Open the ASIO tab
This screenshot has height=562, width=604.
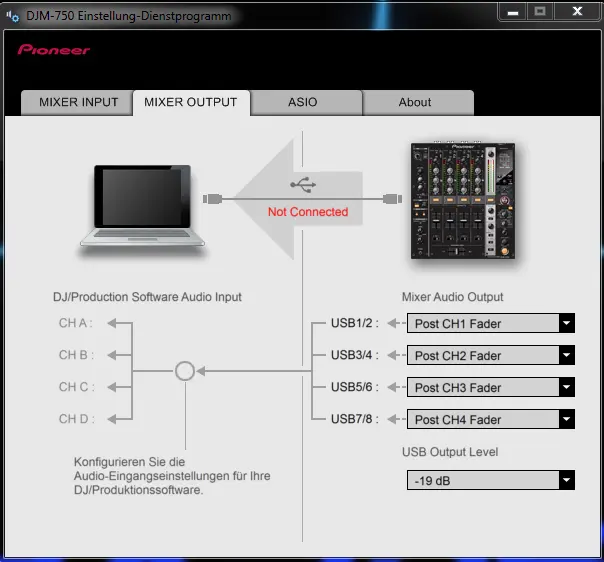pyautogui.click(x=303, y=102)
